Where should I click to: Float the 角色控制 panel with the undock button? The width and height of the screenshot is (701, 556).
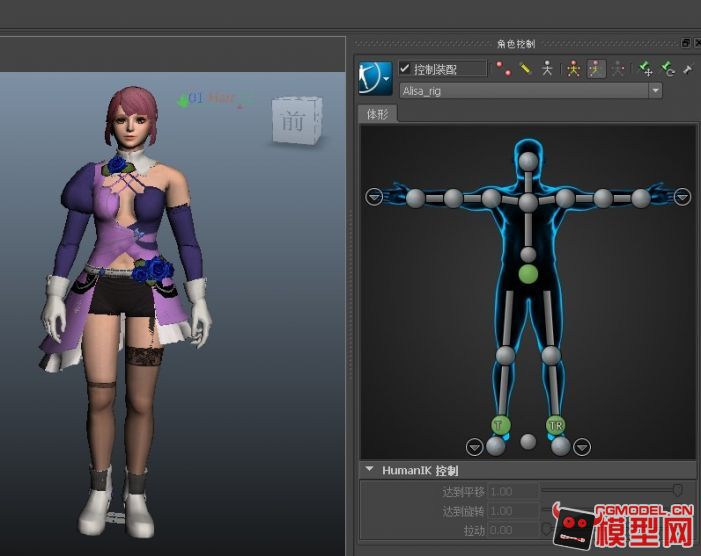685,43
